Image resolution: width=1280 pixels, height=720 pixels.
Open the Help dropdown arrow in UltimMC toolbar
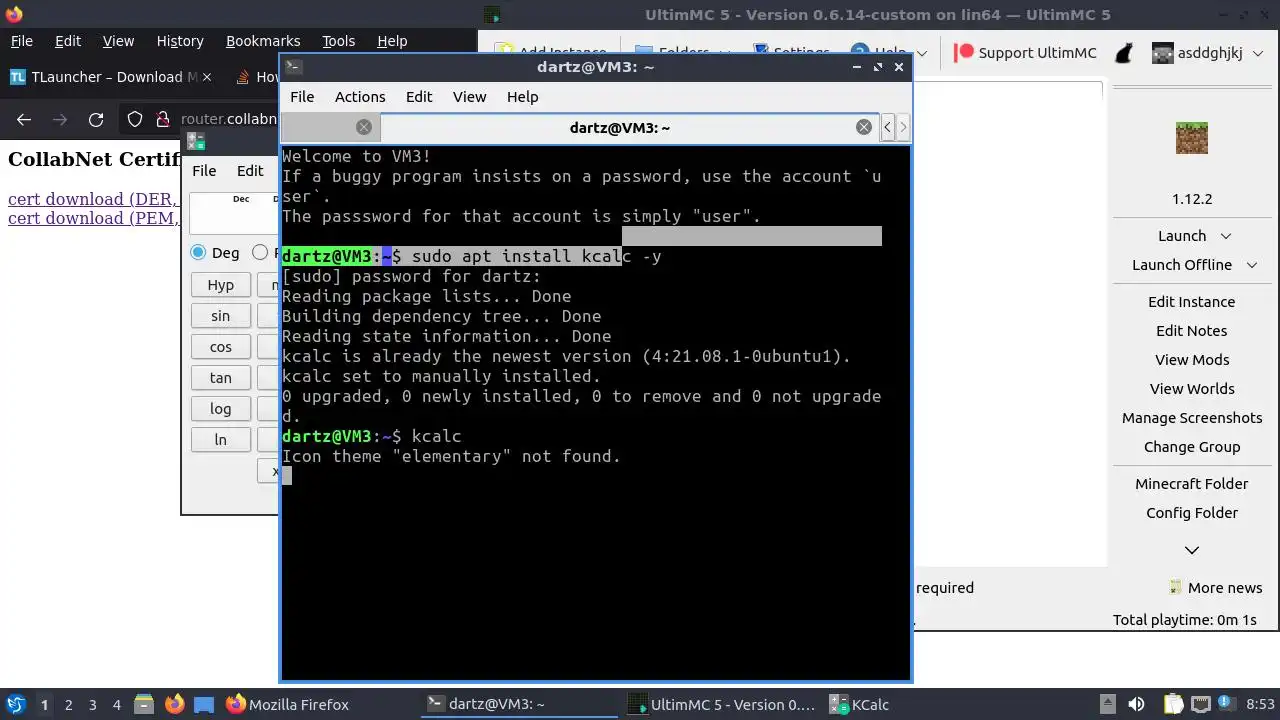point(921,53)
